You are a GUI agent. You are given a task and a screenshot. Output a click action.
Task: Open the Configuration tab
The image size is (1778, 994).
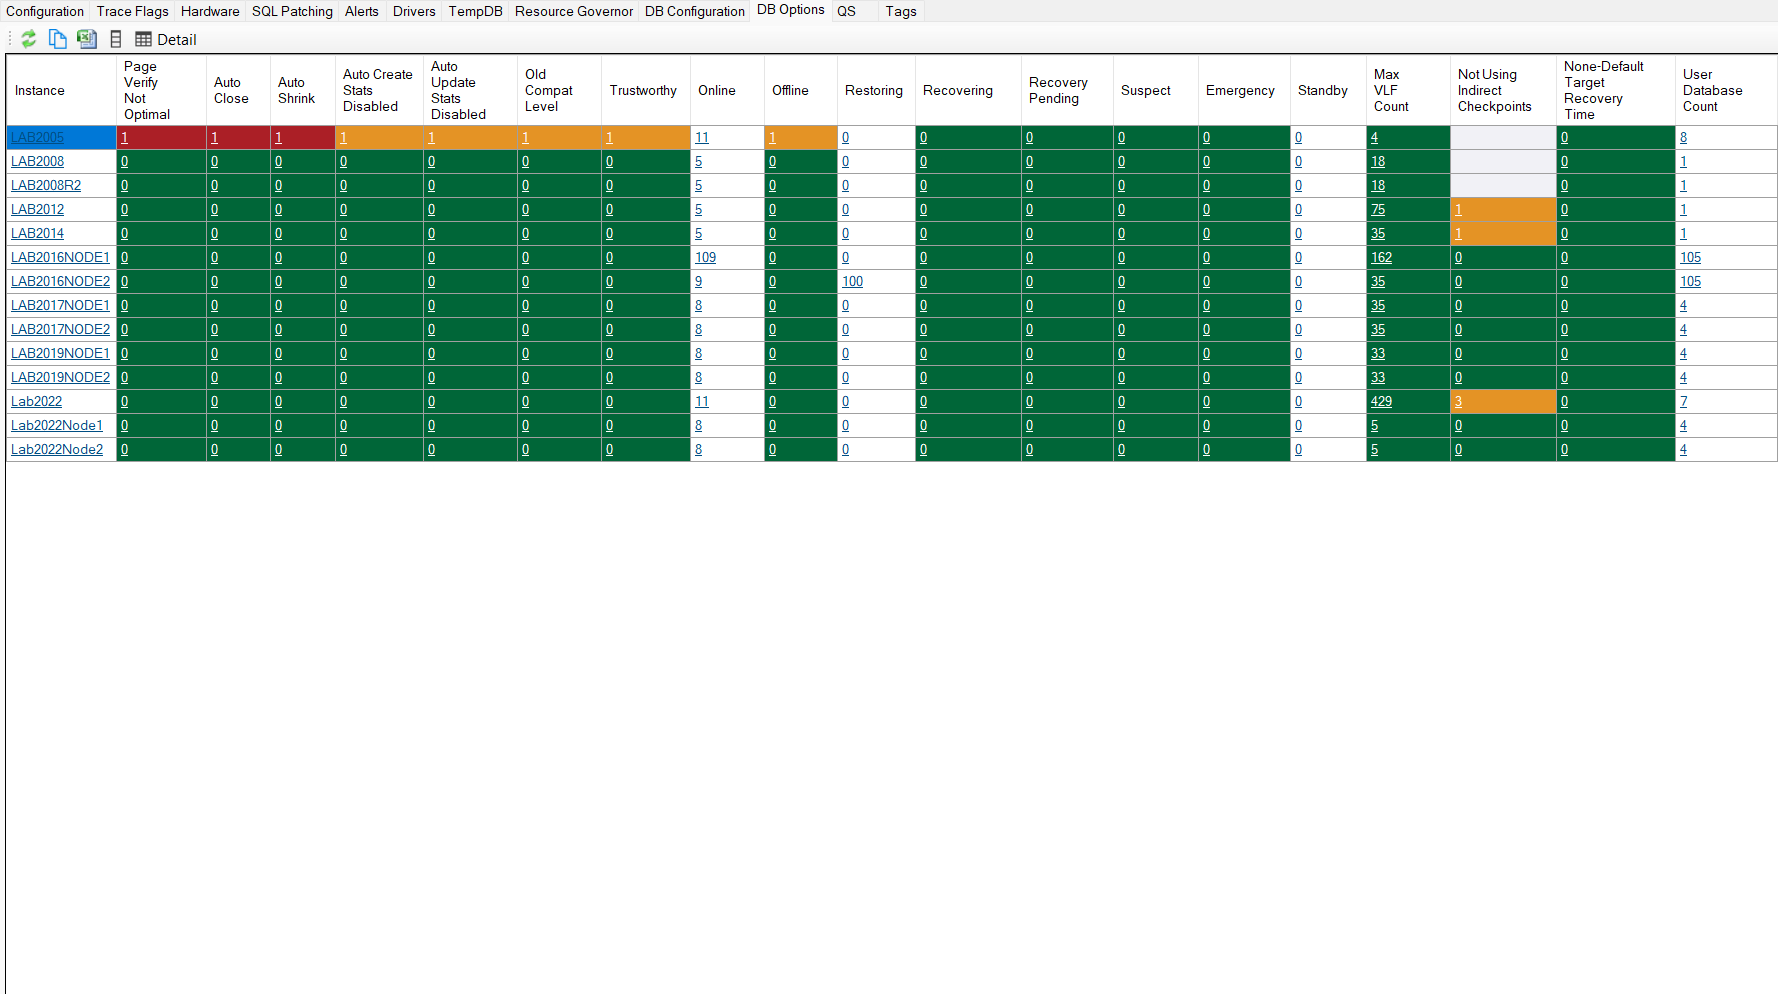[x=45, y=11]
